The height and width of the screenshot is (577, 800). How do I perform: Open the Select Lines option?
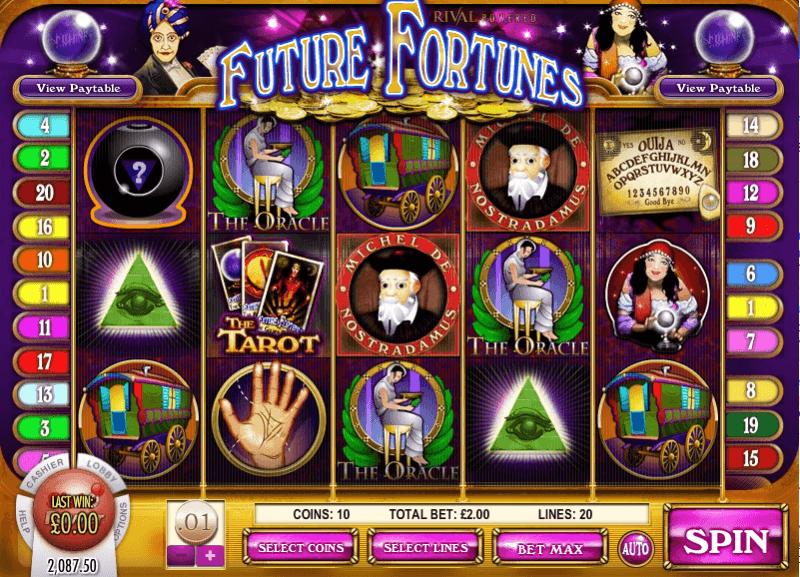426,548
